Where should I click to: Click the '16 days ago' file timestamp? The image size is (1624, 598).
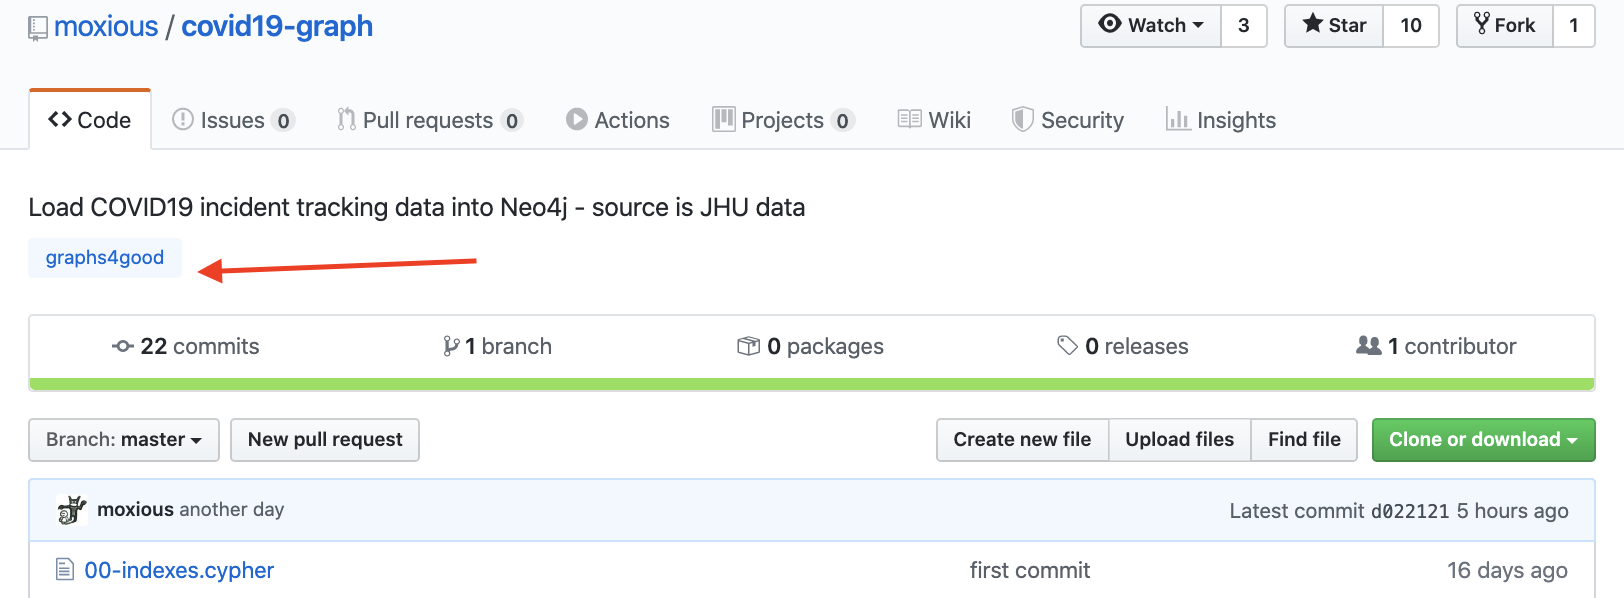click(x=1507, y=570)
